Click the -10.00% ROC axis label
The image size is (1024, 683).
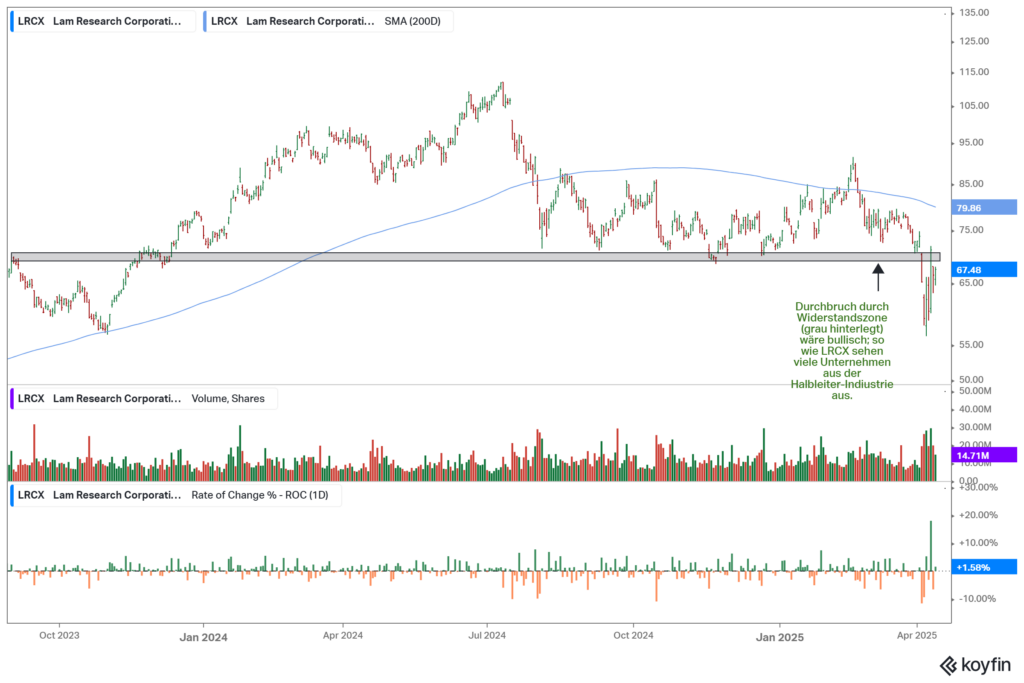pyautogui.click(x=977, y=599)
